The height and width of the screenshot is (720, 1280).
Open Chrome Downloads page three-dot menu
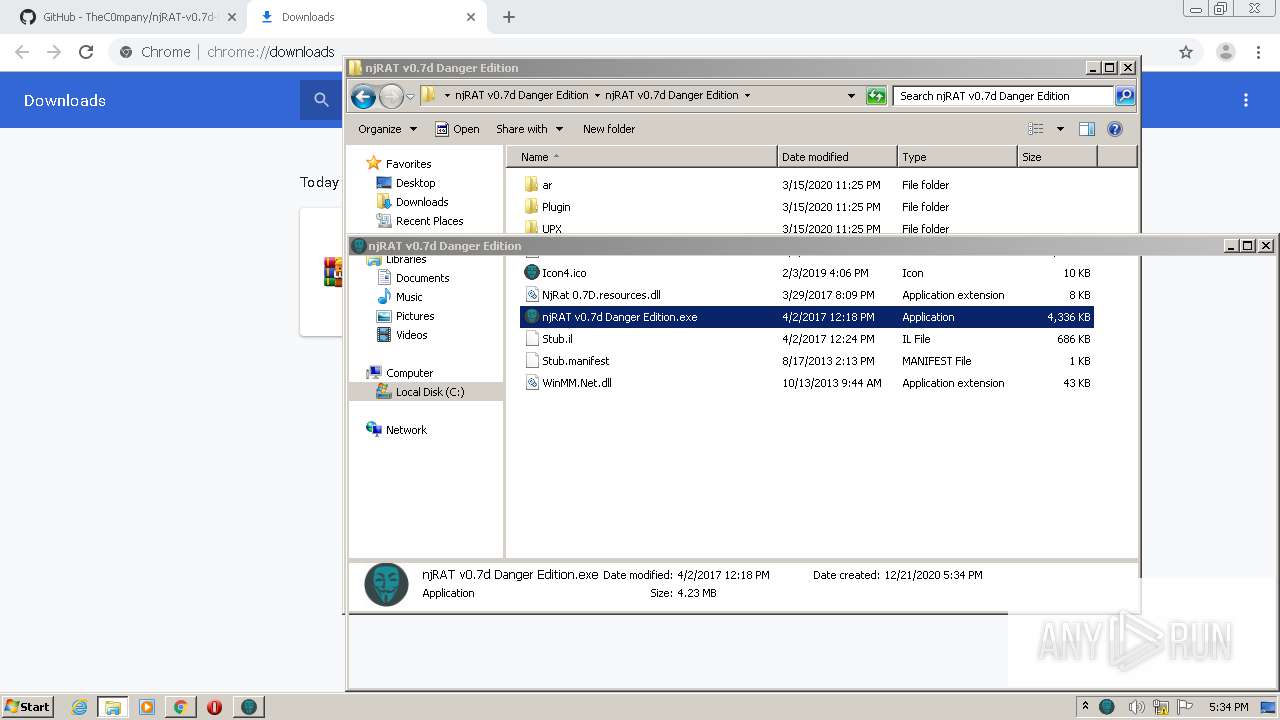(x=1246, y=100)
